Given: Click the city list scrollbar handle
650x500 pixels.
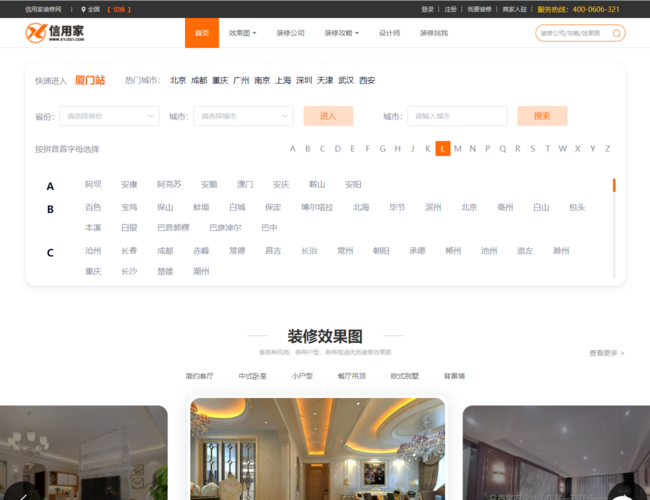Looking at the screenshot, I should pos(614,185).
